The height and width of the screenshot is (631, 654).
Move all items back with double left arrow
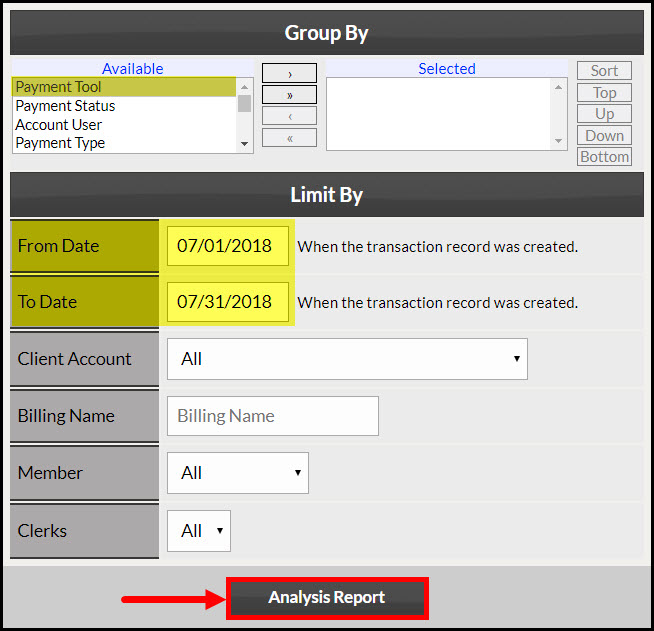(289, 138)
